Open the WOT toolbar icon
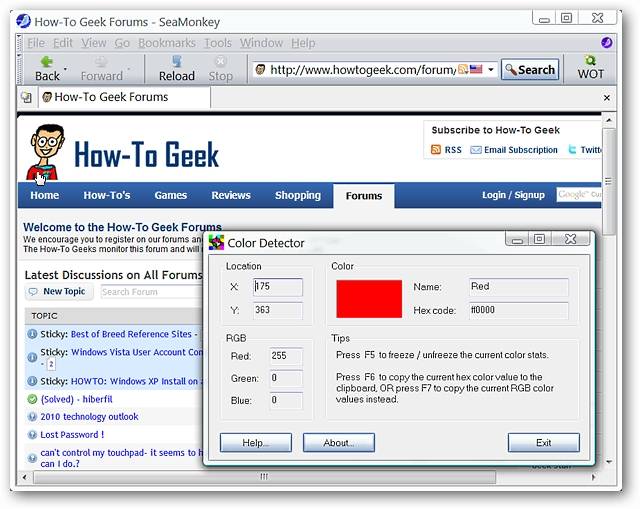The image size is (640, 509). 590,60
